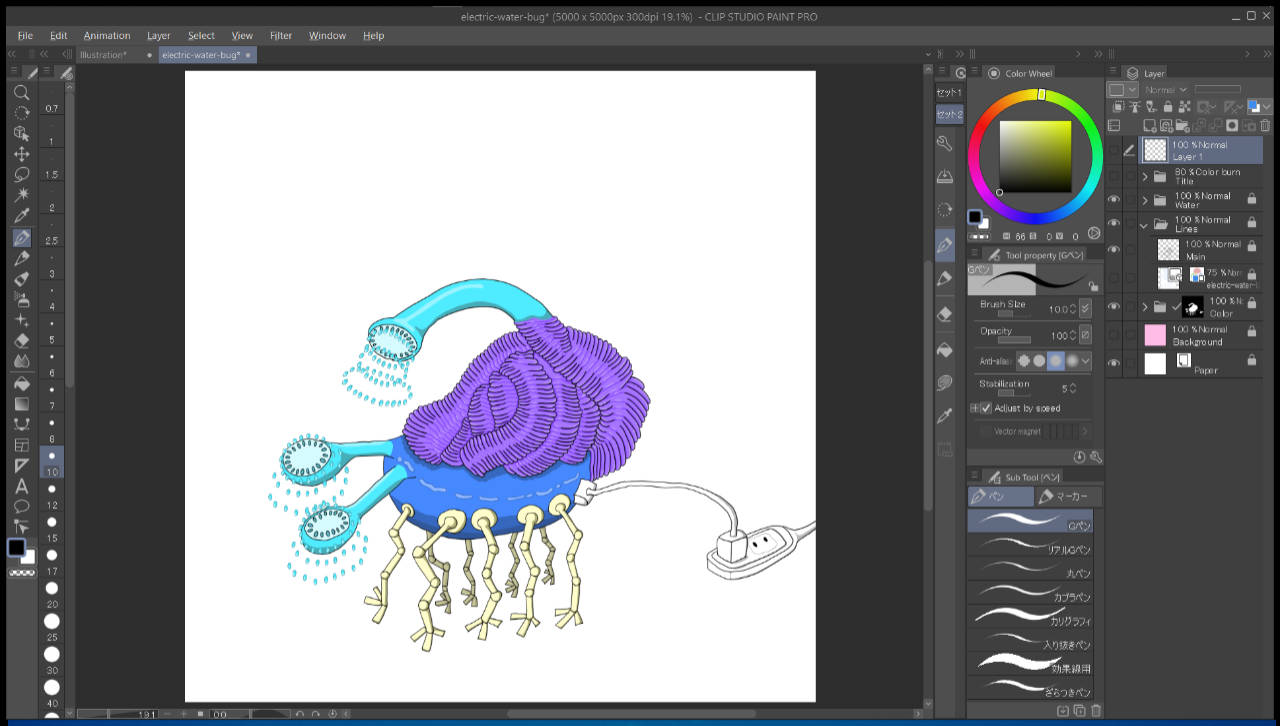Show the Background layer
Image resolution: width=1280 pixels, height=726 pixels.
coord(1114,335)
